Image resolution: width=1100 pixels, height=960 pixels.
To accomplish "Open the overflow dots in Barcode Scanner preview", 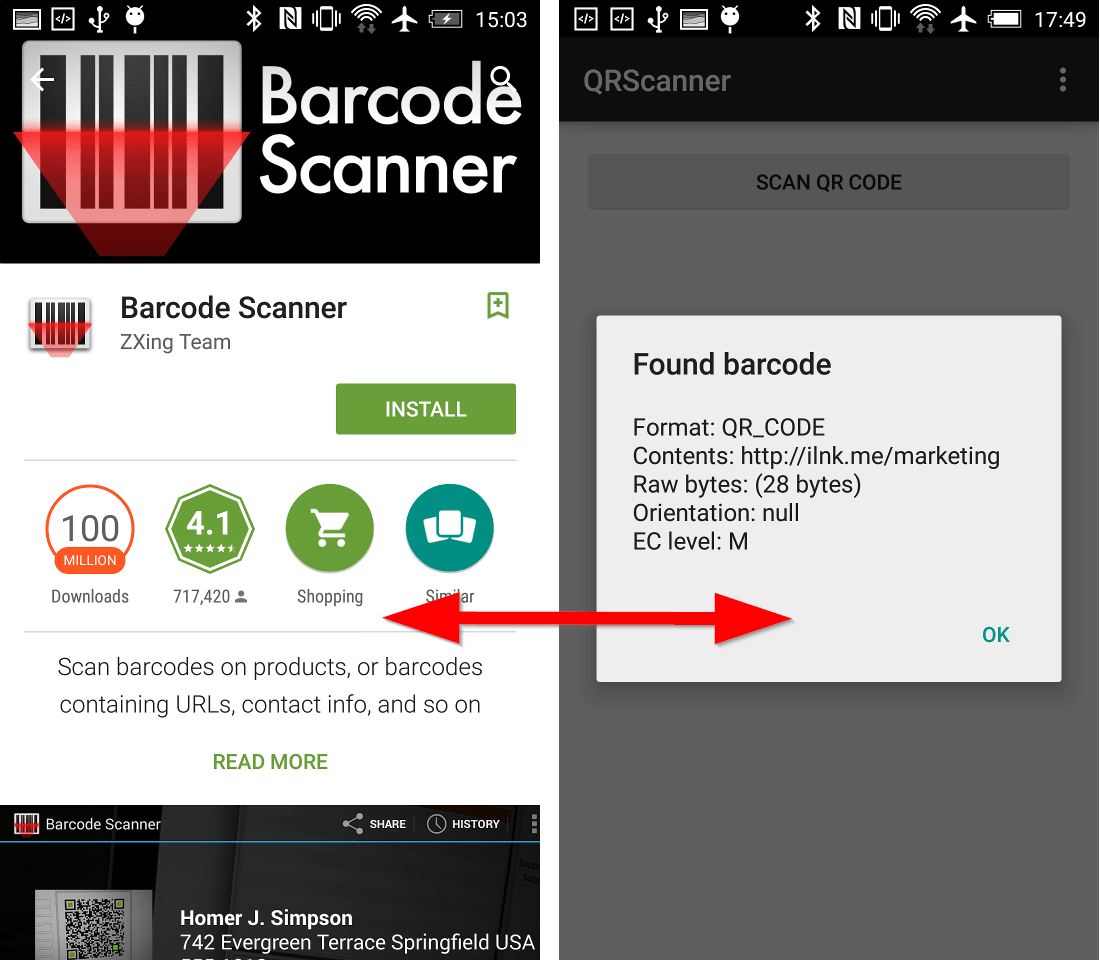I will pyautogui.click(x=534, y=824).
